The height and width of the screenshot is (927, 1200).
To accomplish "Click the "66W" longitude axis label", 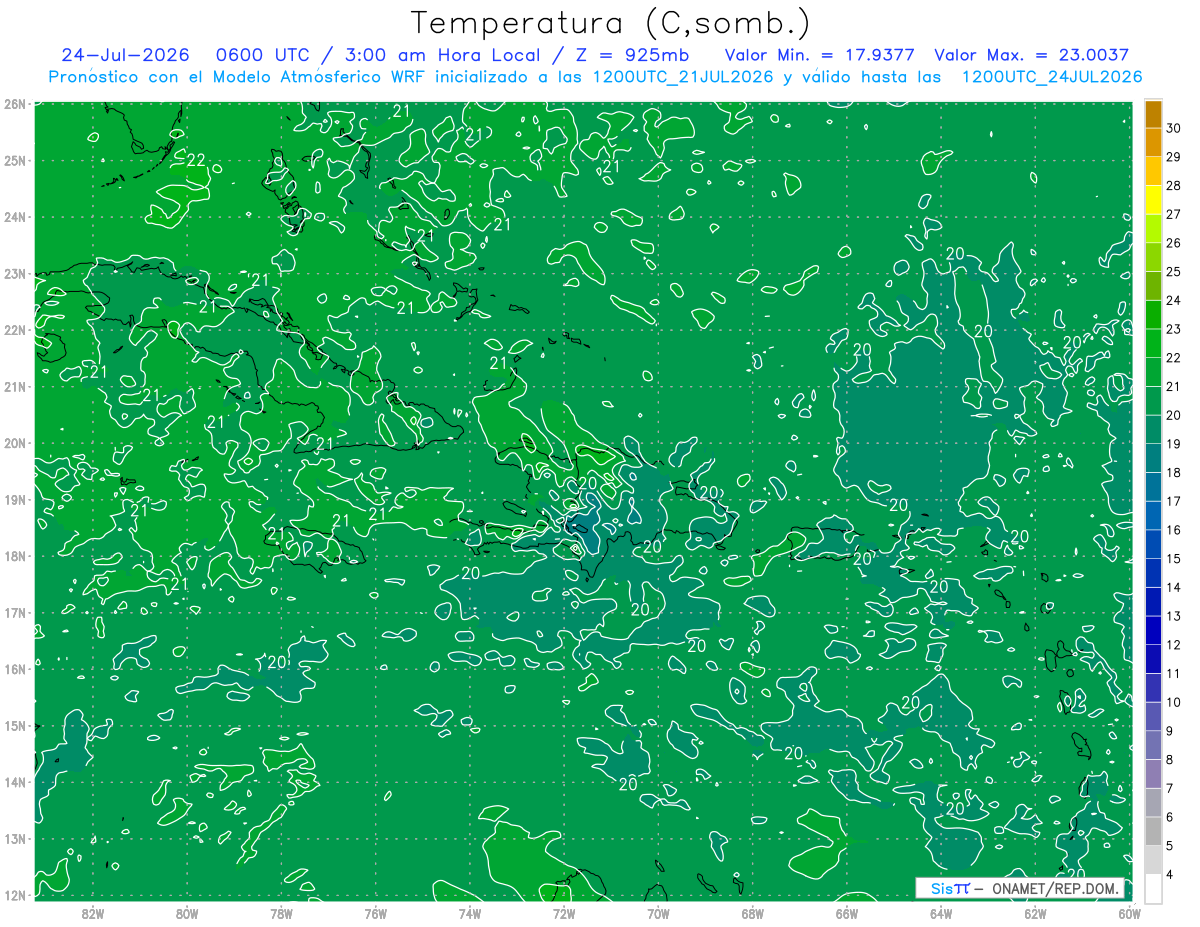I will (846, 913).
